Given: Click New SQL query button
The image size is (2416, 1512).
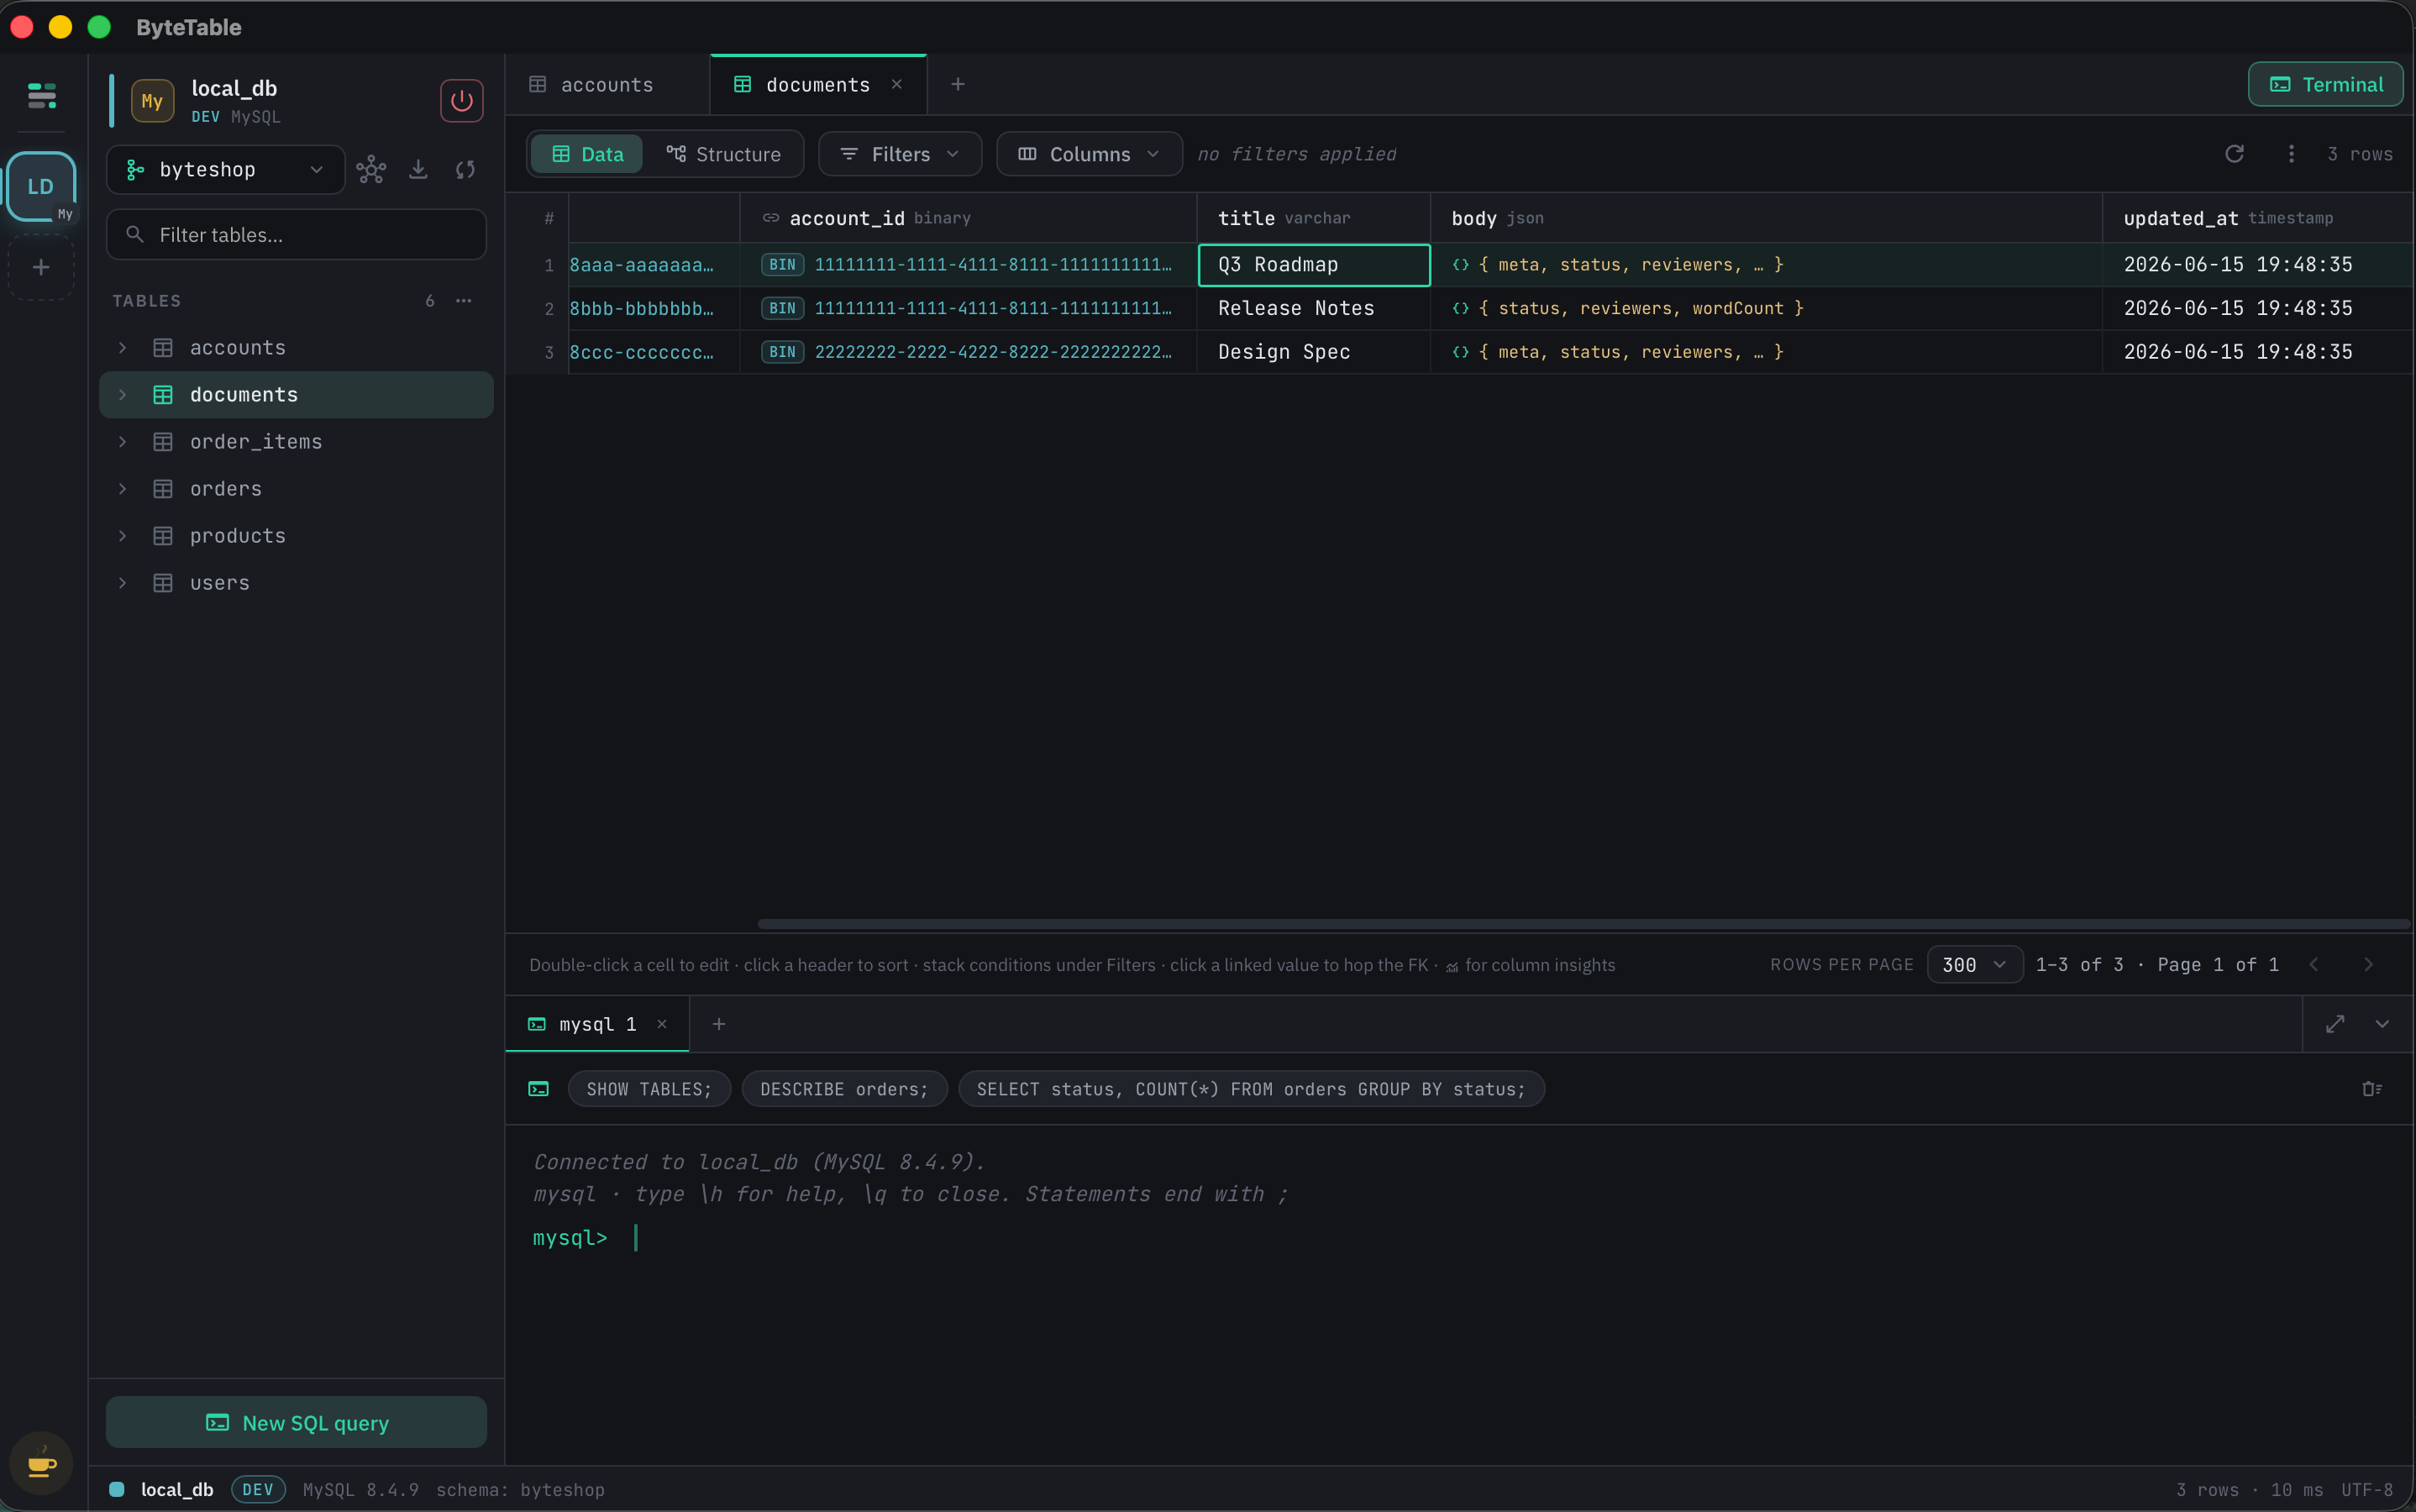Looking at the screenshot, I should tap(296, 1422).
